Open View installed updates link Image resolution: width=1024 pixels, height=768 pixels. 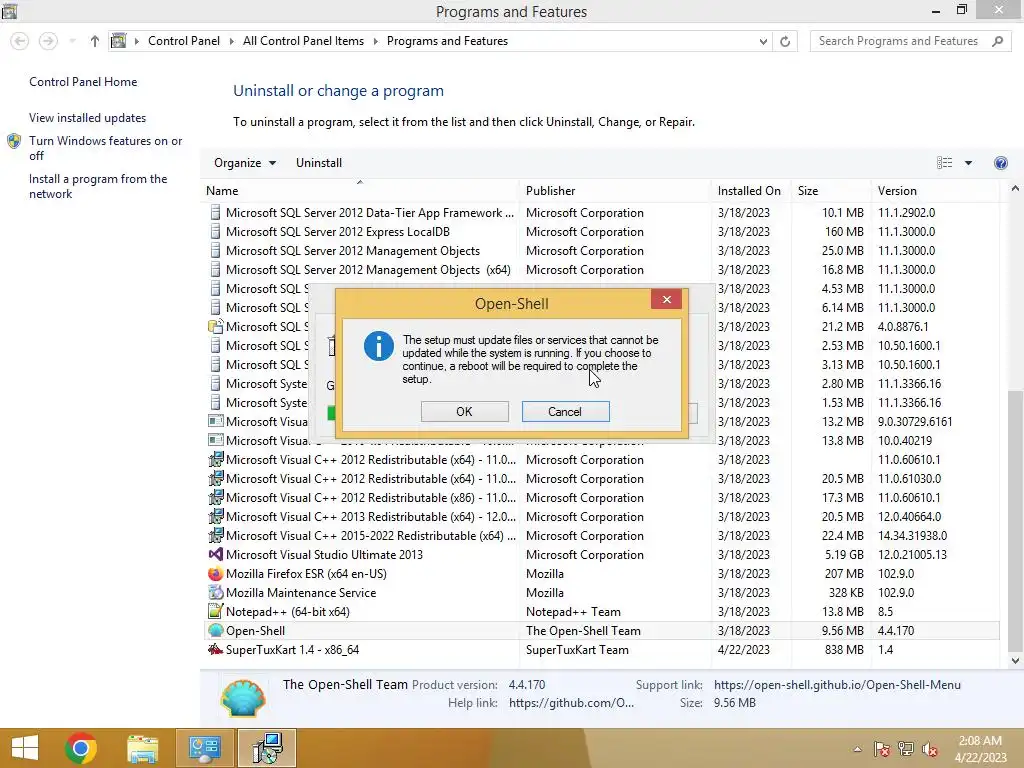[88, 118]
